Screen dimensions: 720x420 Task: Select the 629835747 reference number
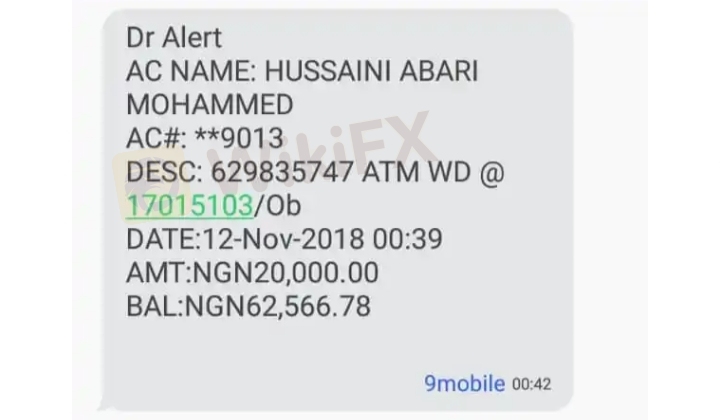pos(282,172)
